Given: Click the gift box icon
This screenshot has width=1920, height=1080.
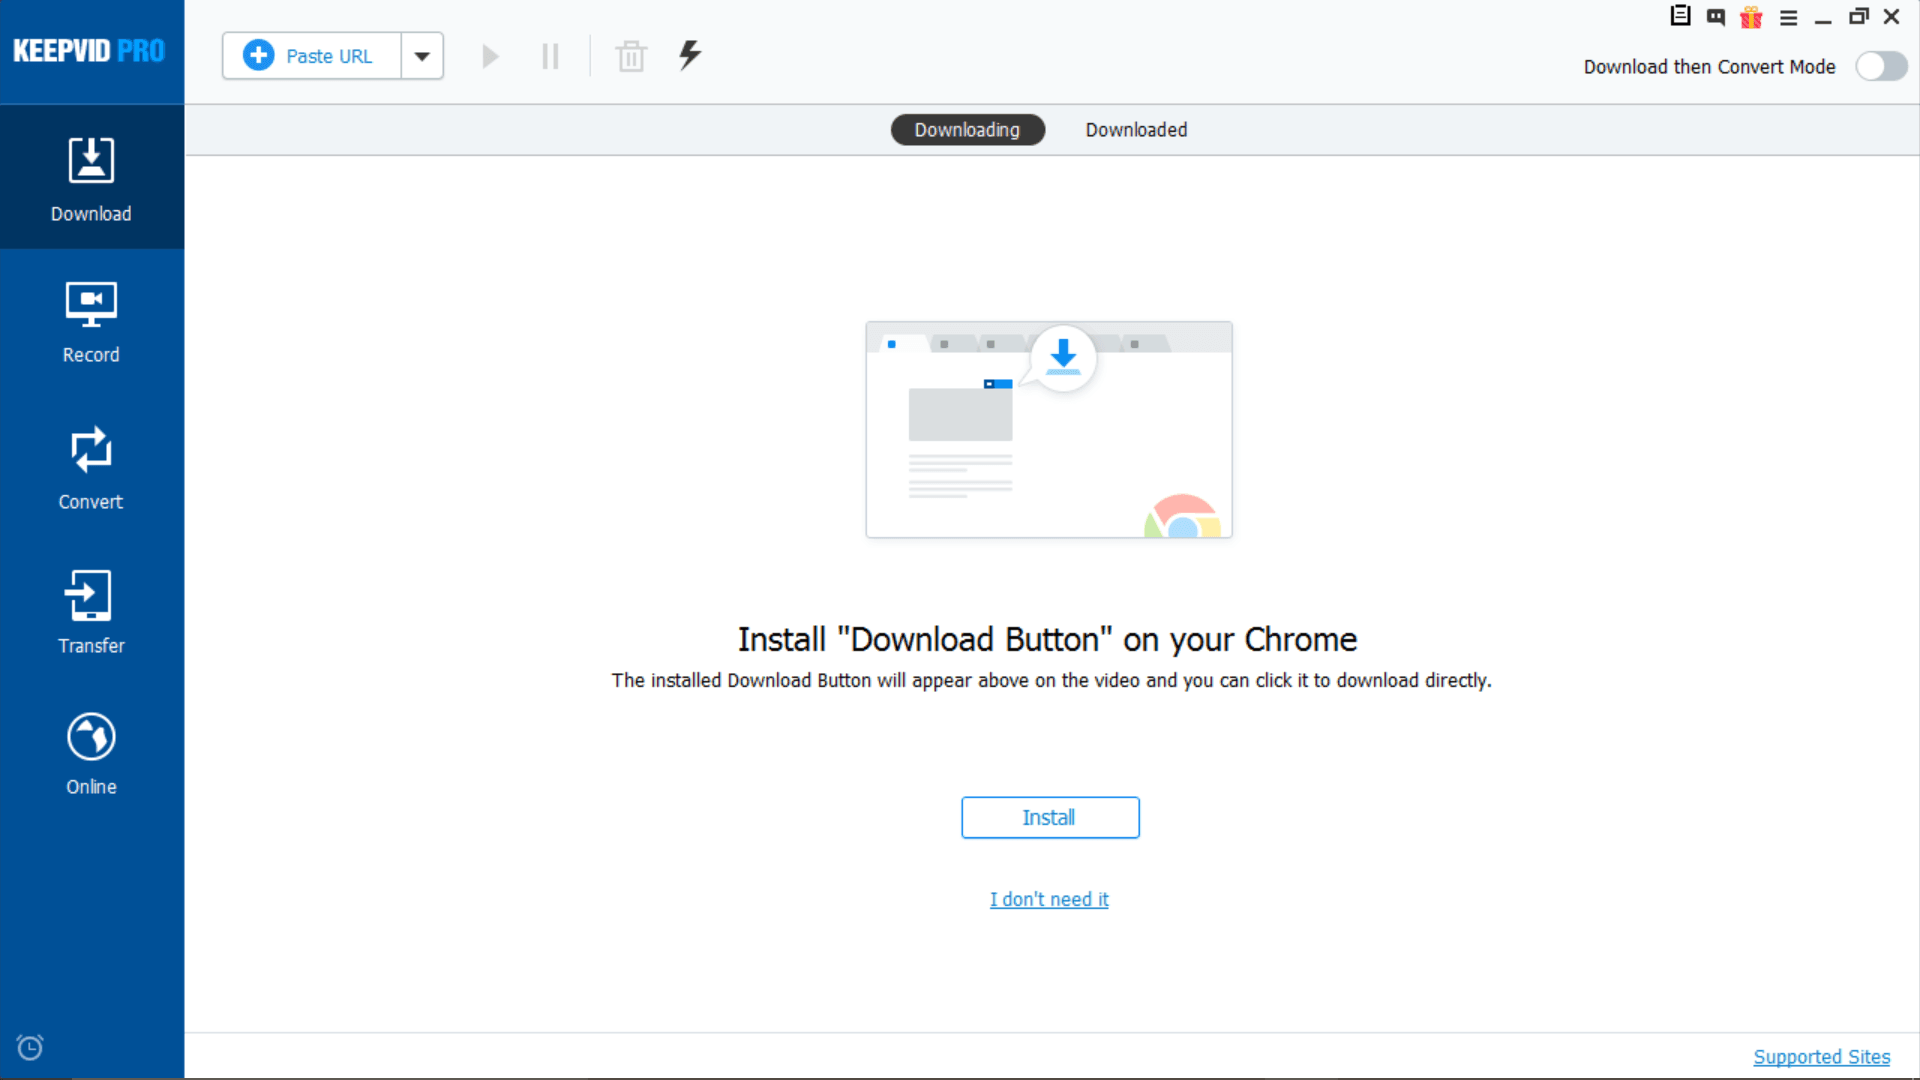Looking at the screenshot, I should [x=1751, y=17].
